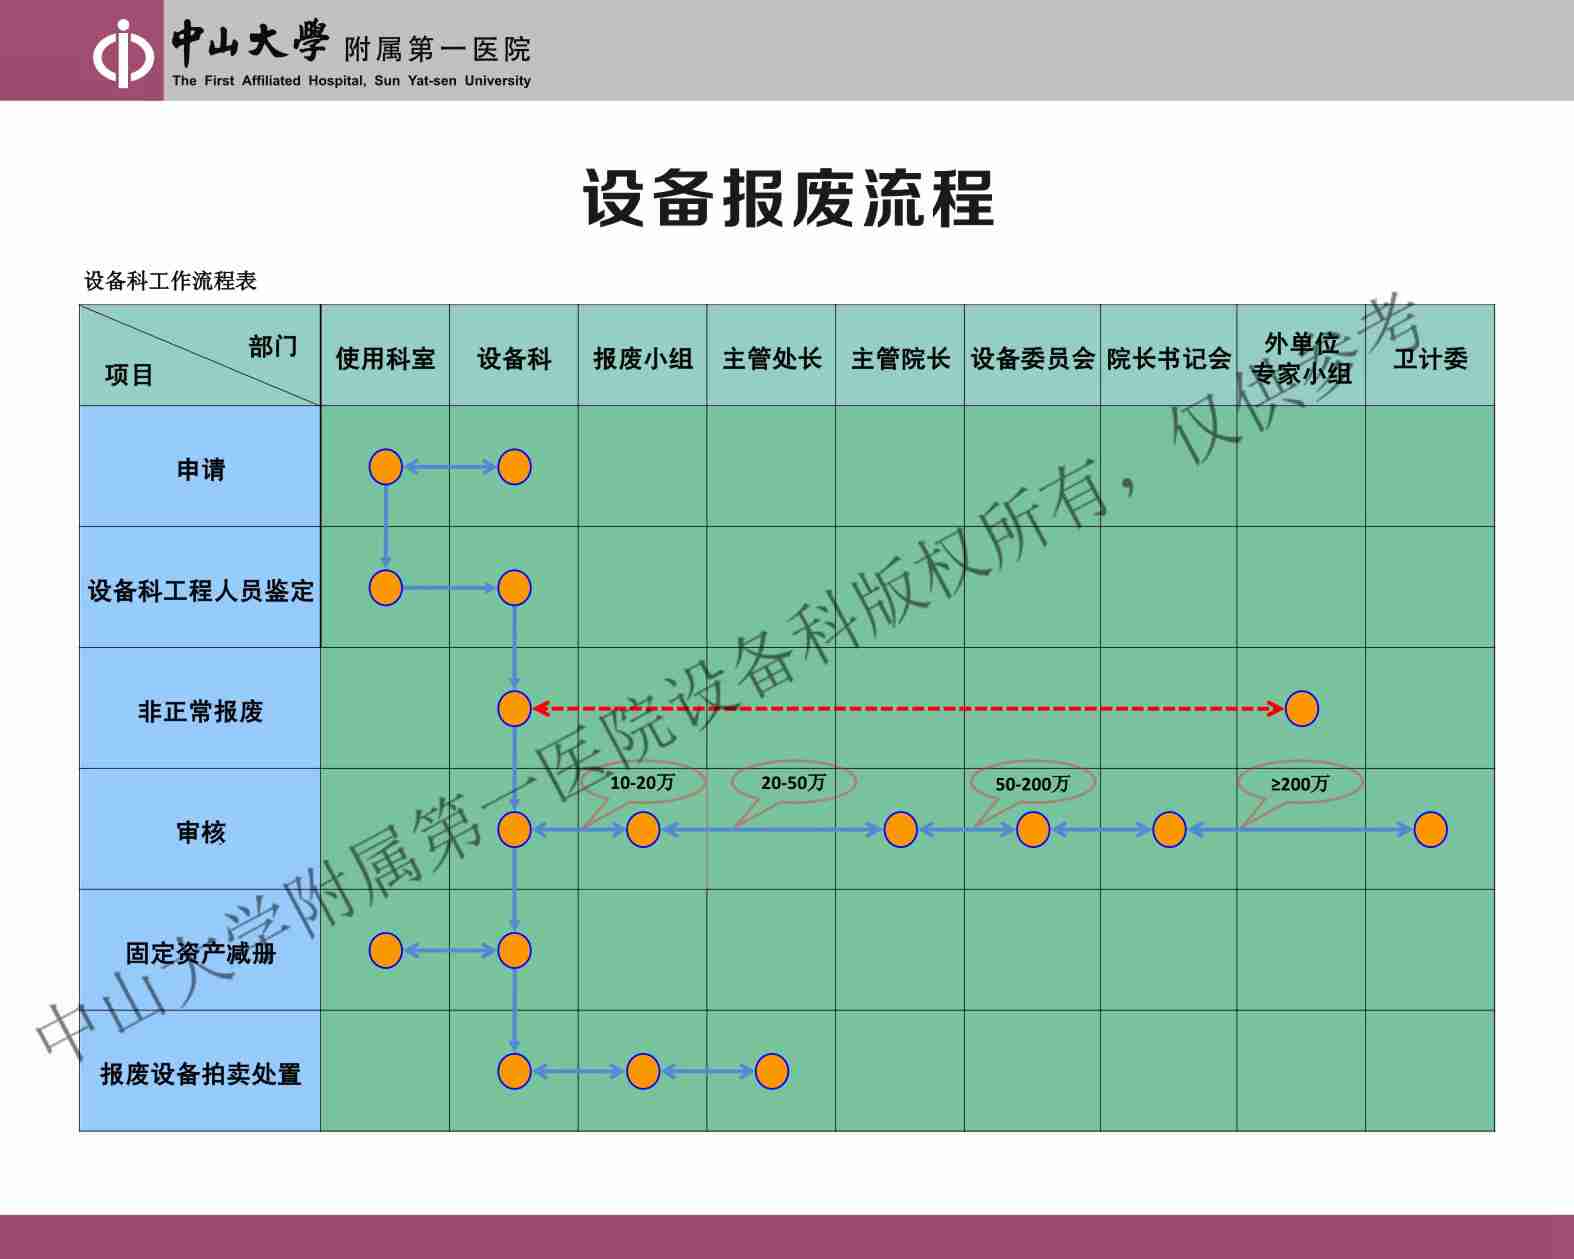Click the 附属第一医院 header text
Screen dimensions: 1574x1259
click(437, 49)
